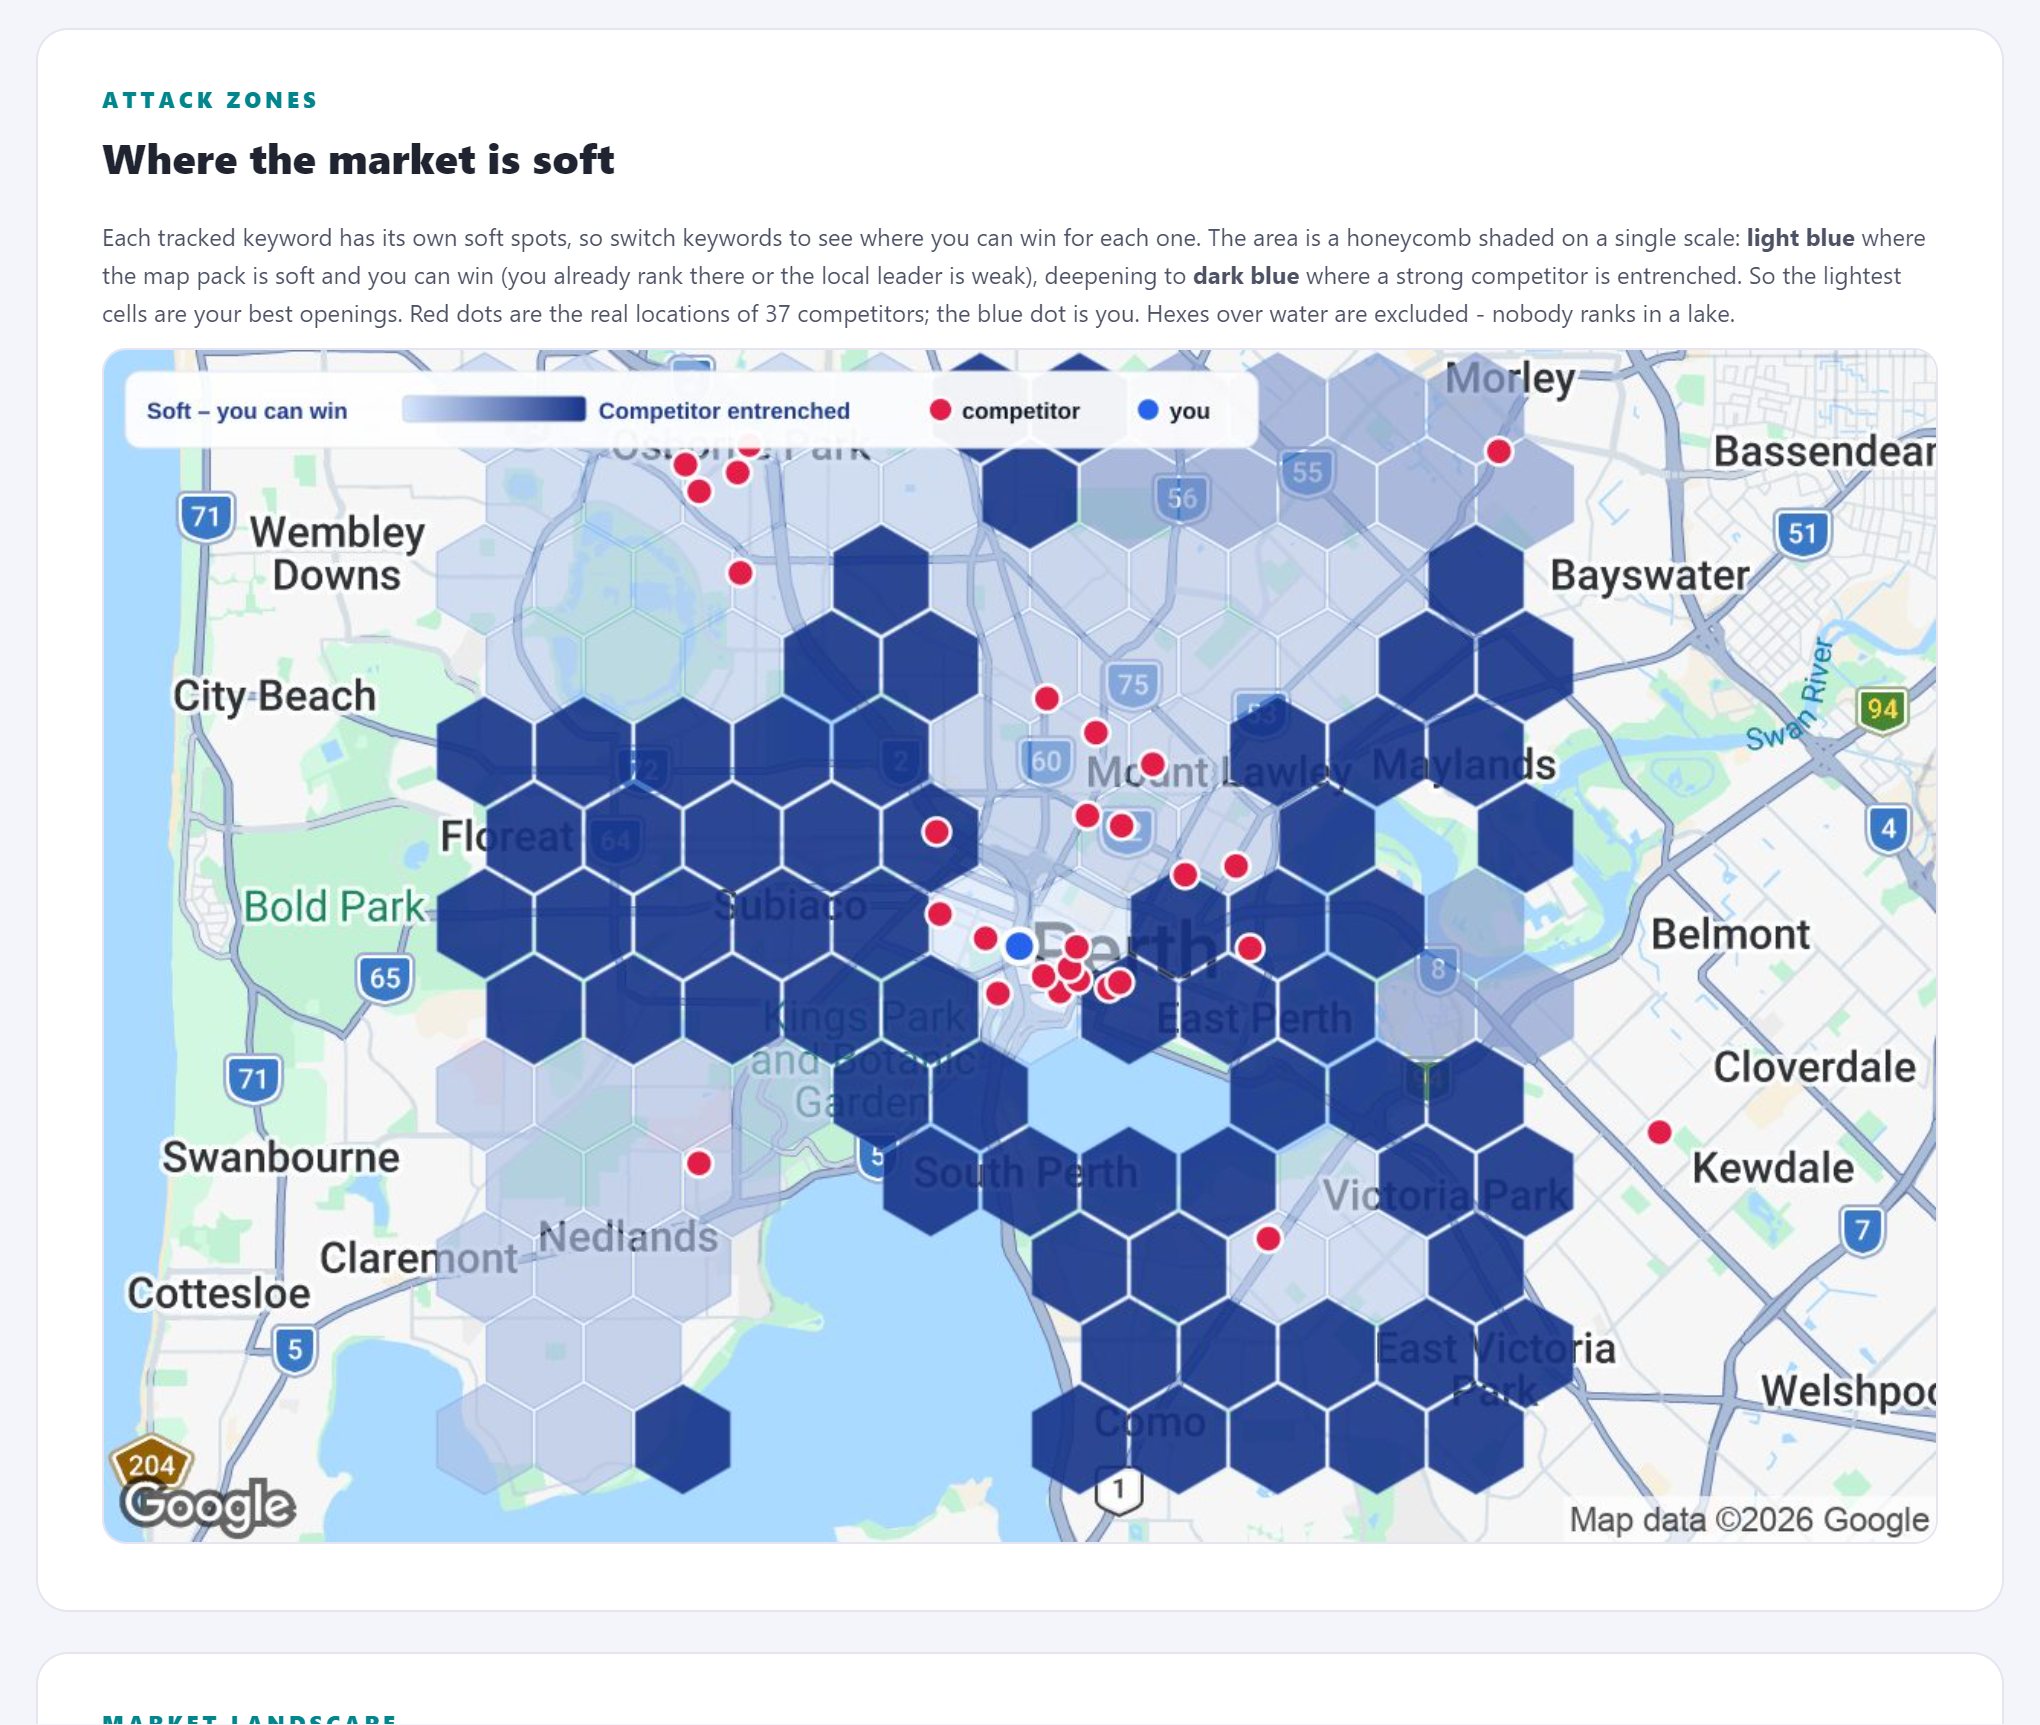Click route 71 shield near Wembley Downs

[x=206, y=517]
